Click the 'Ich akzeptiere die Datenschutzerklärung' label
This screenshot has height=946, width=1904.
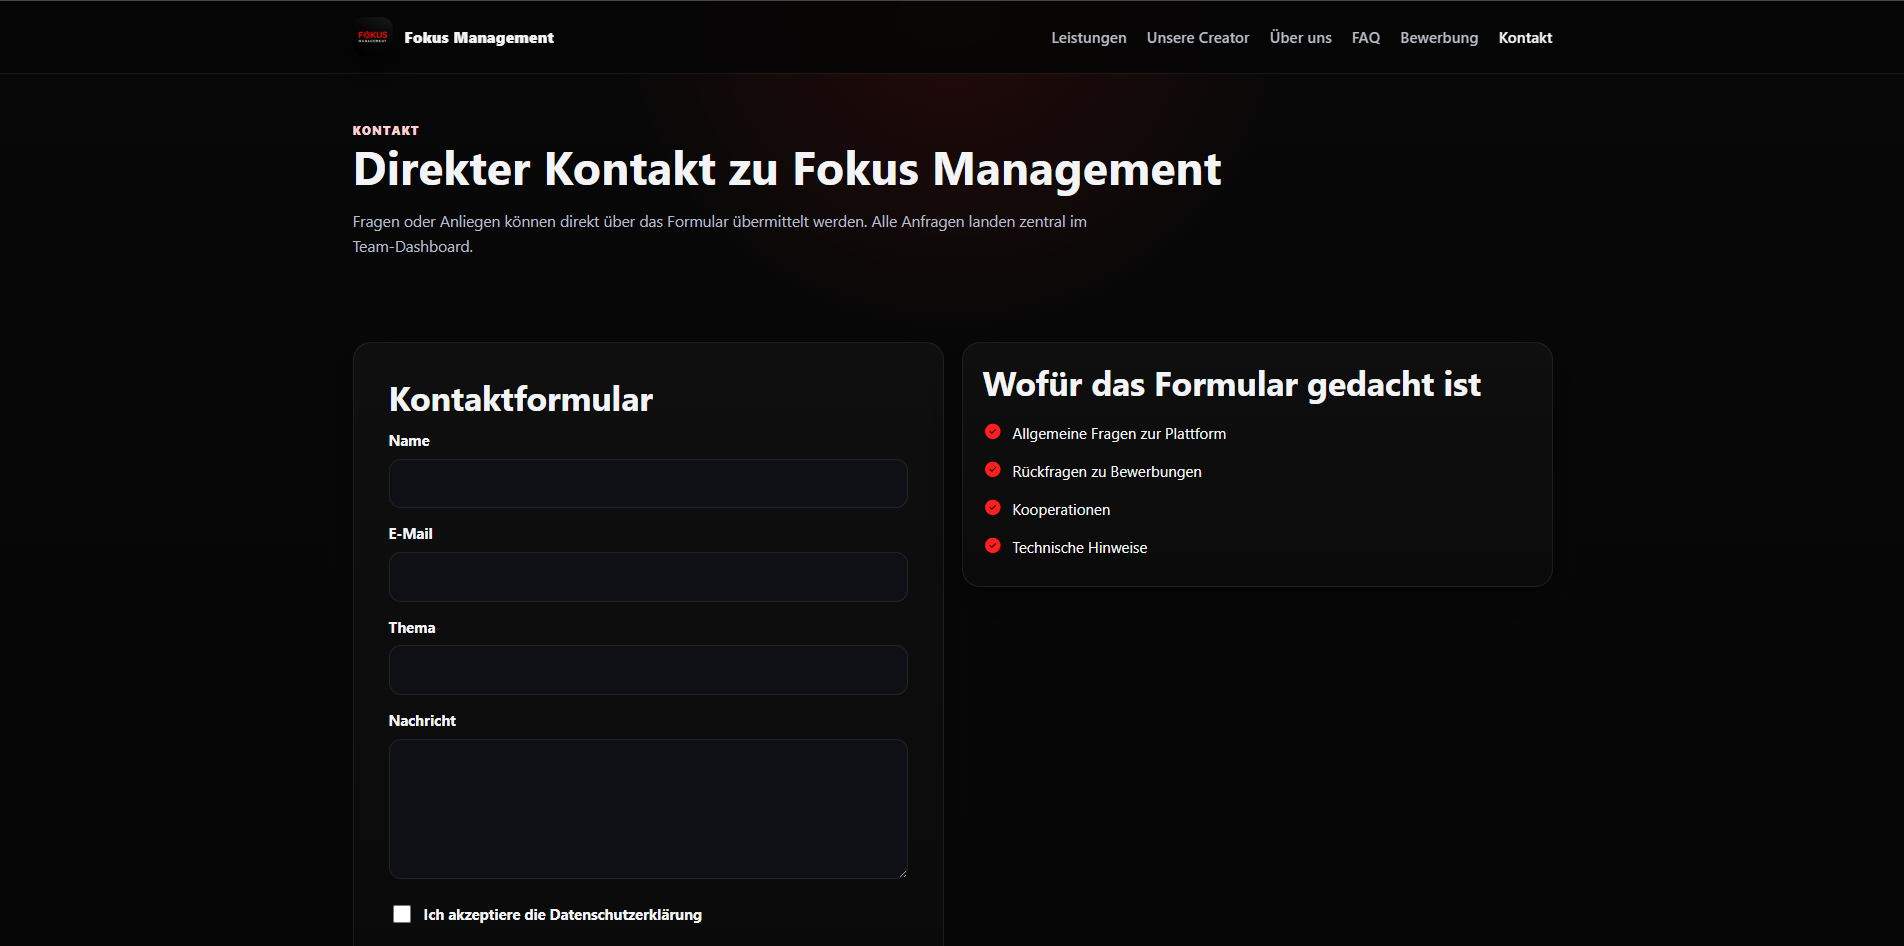[562, 915]
